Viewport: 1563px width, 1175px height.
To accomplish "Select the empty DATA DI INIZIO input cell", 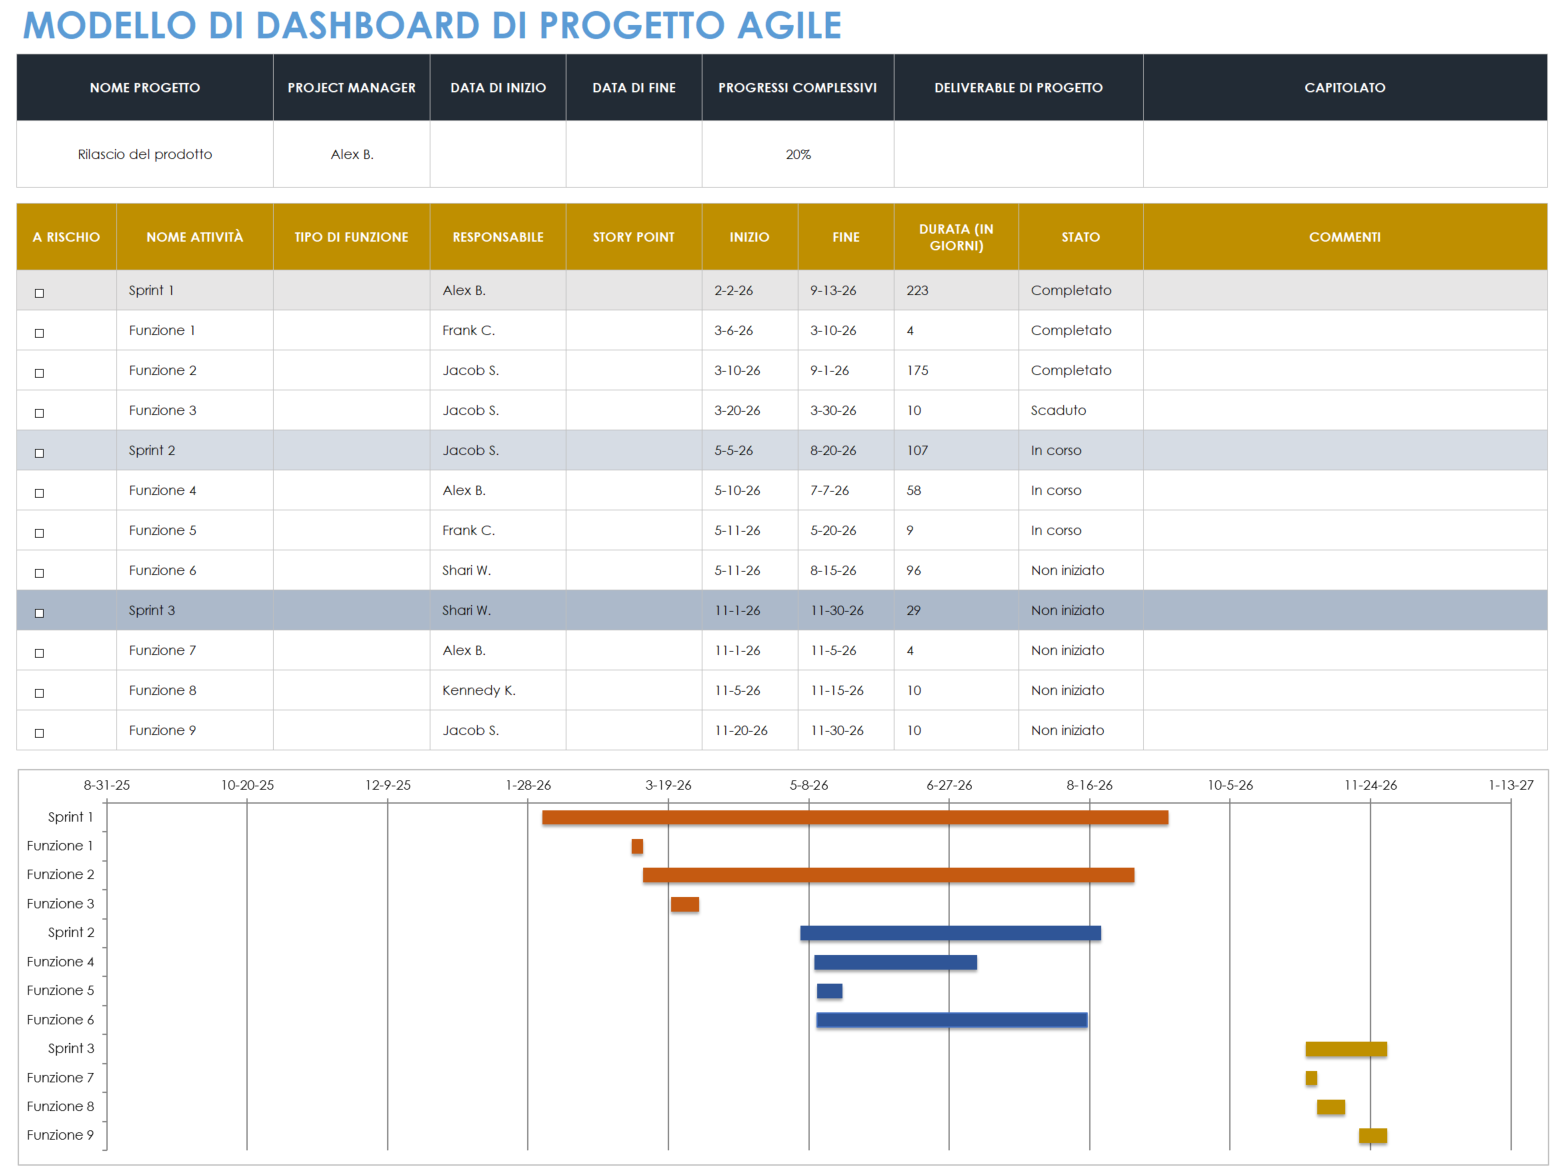I will 498,154.
